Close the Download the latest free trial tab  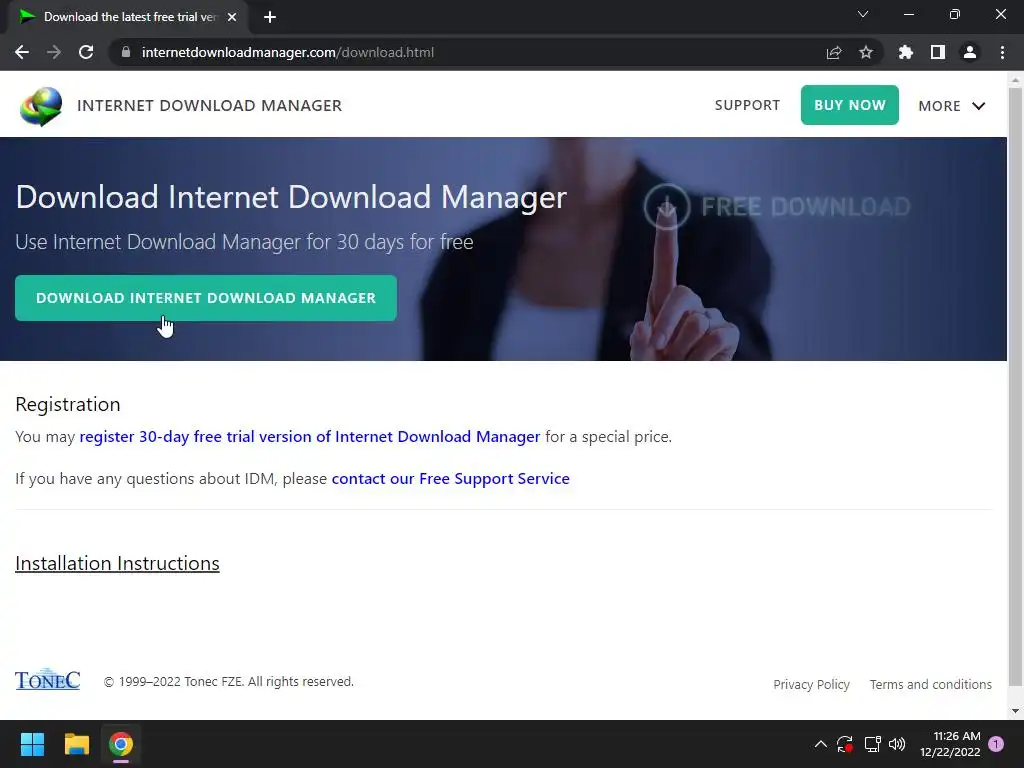232,17
